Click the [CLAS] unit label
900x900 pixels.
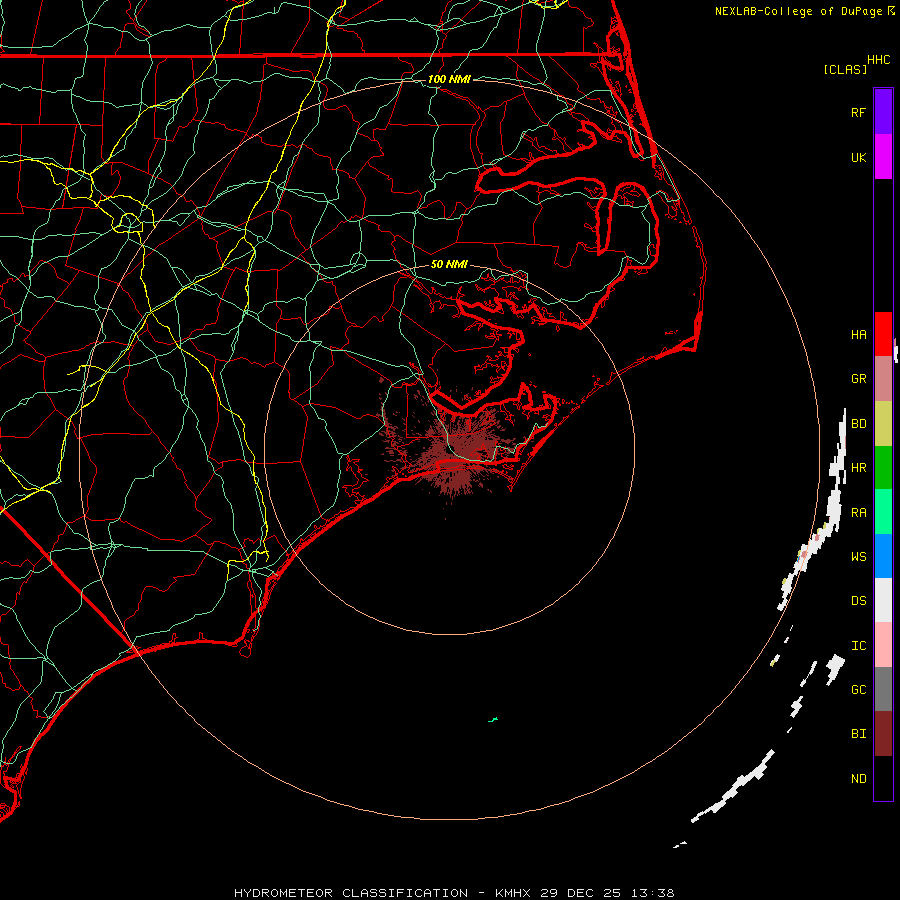tap(845, 69)
